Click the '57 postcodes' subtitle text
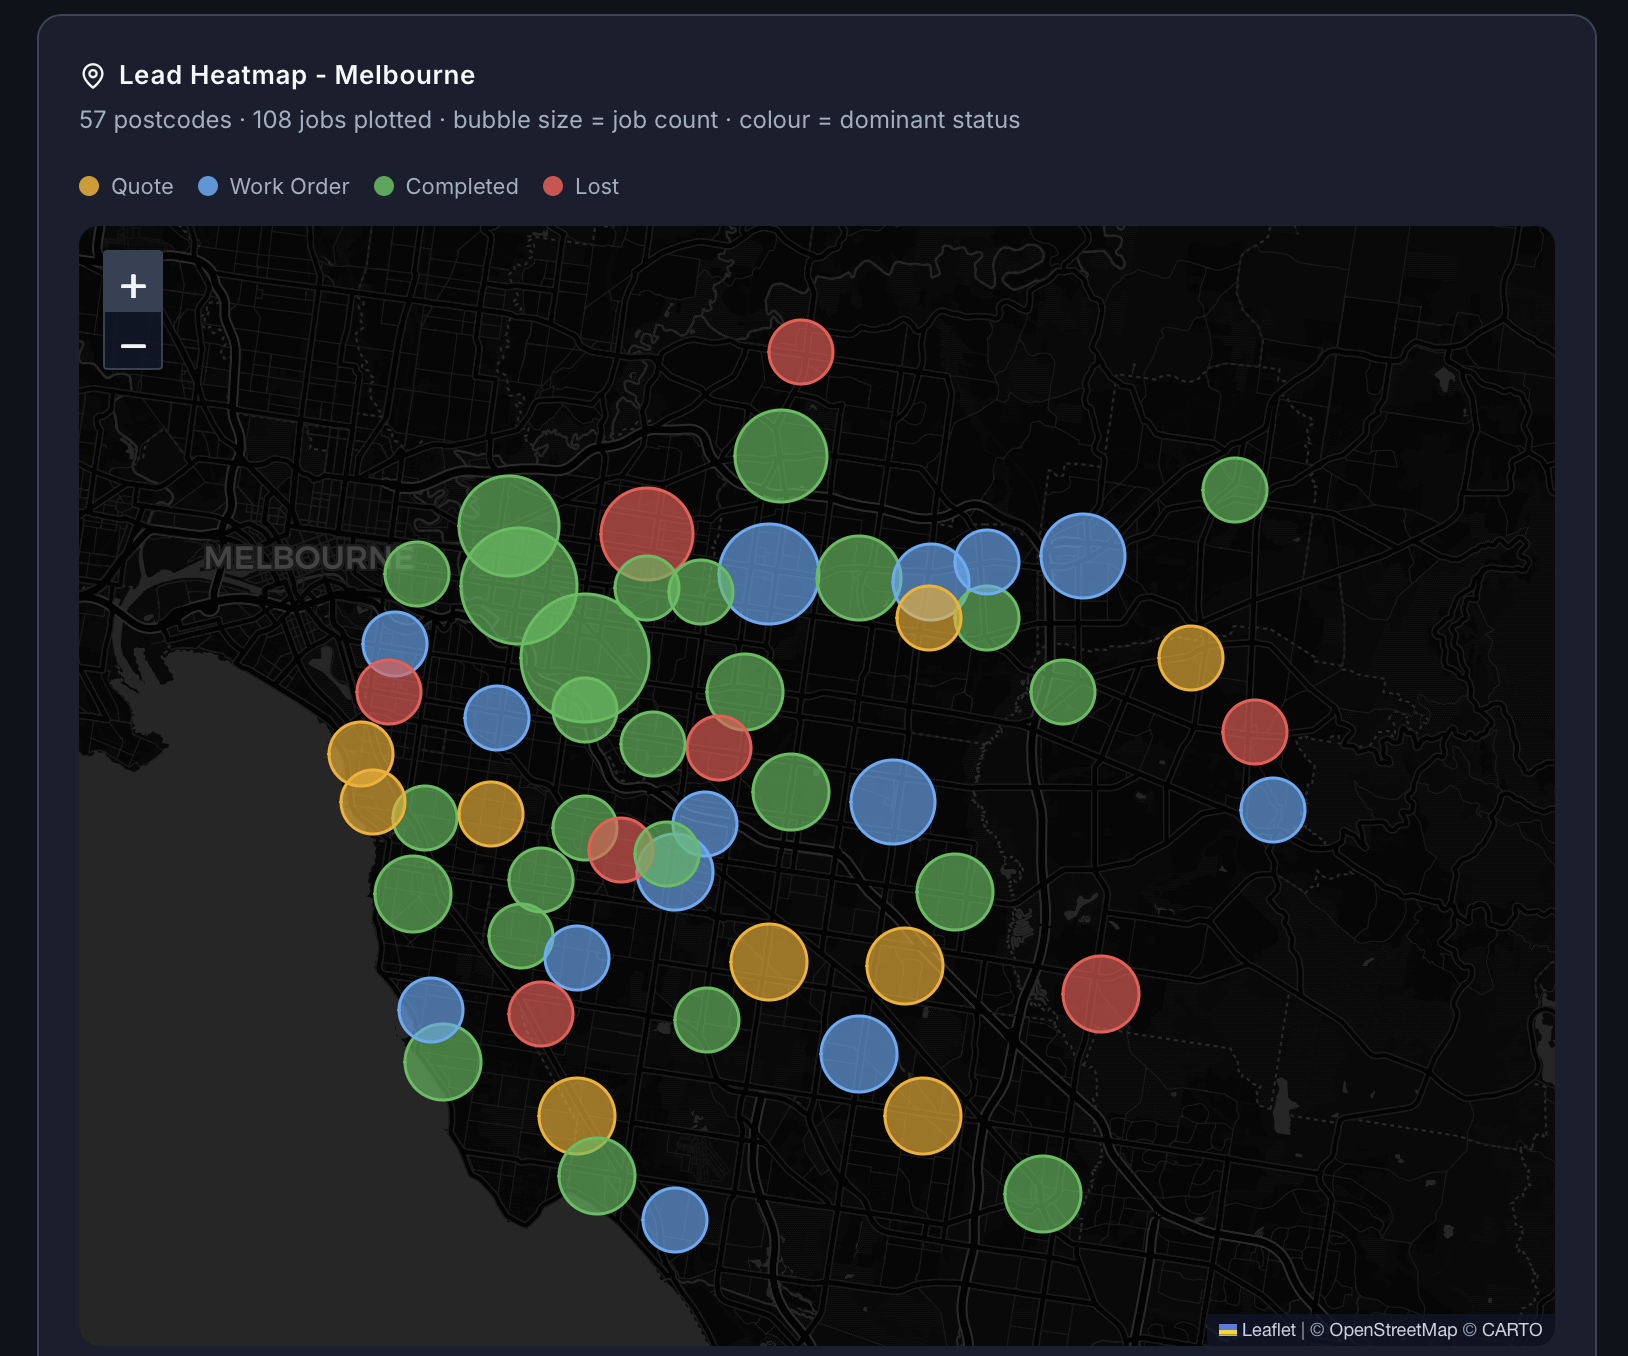 (x=155, y=120)
